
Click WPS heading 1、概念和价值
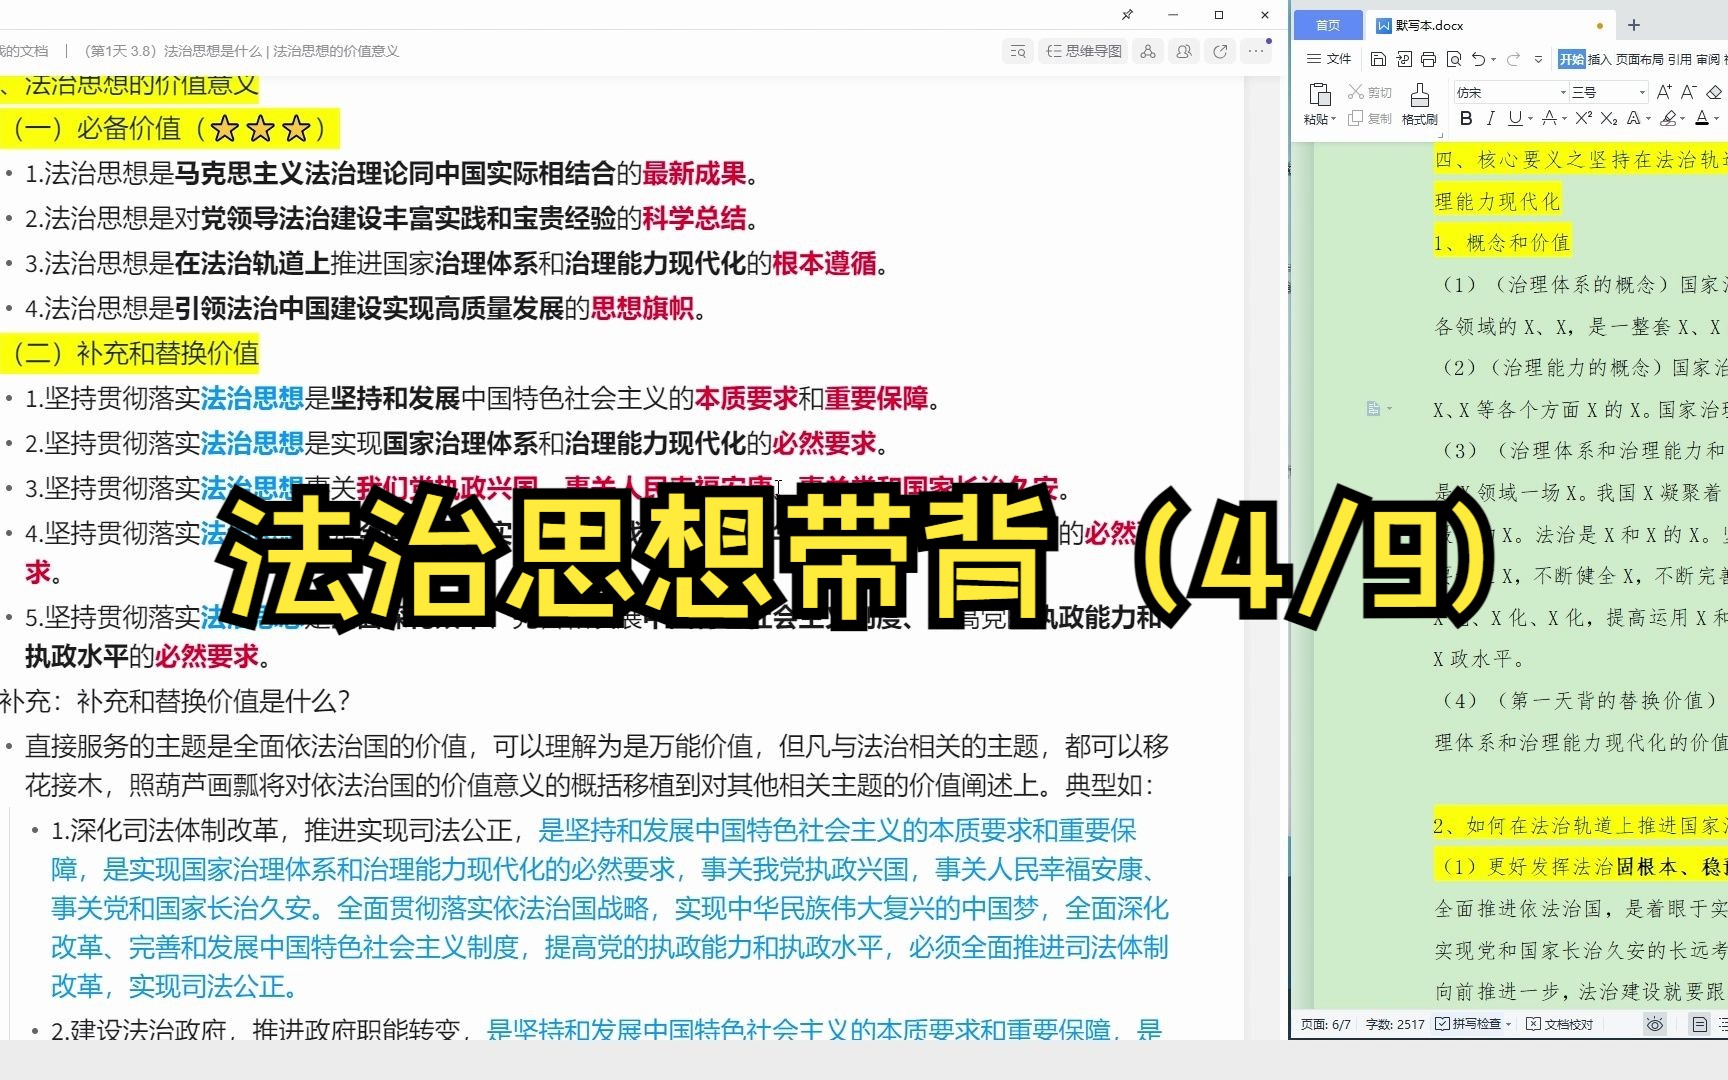click(1502, 242)
